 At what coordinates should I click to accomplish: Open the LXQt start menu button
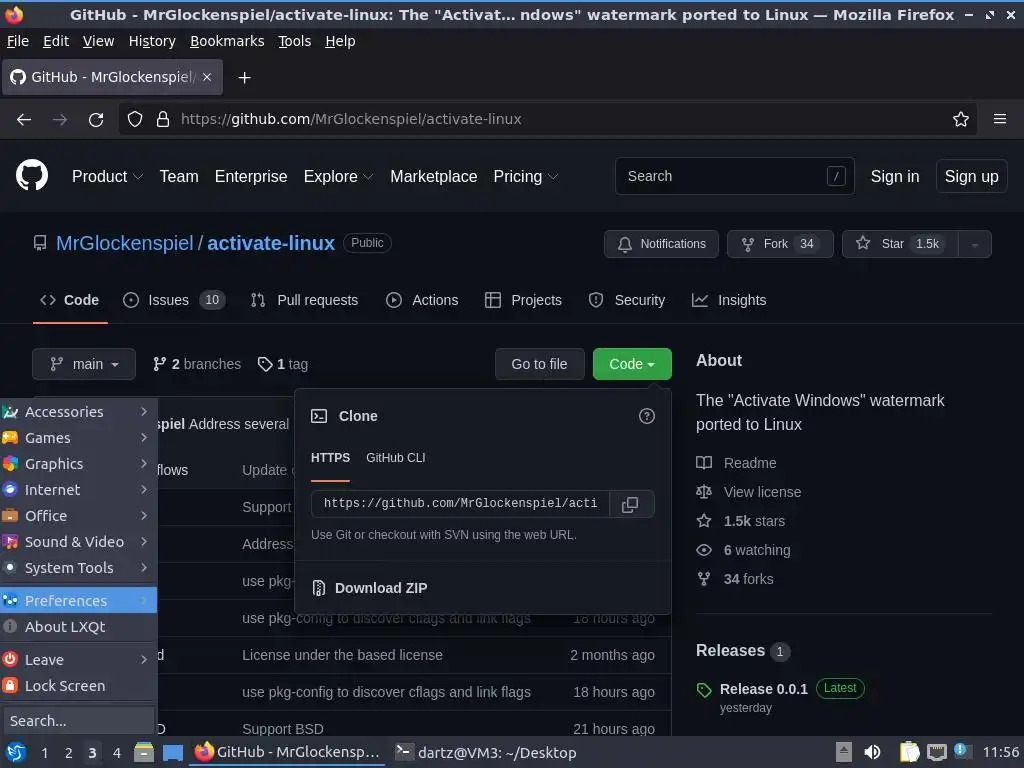[15, 752]
